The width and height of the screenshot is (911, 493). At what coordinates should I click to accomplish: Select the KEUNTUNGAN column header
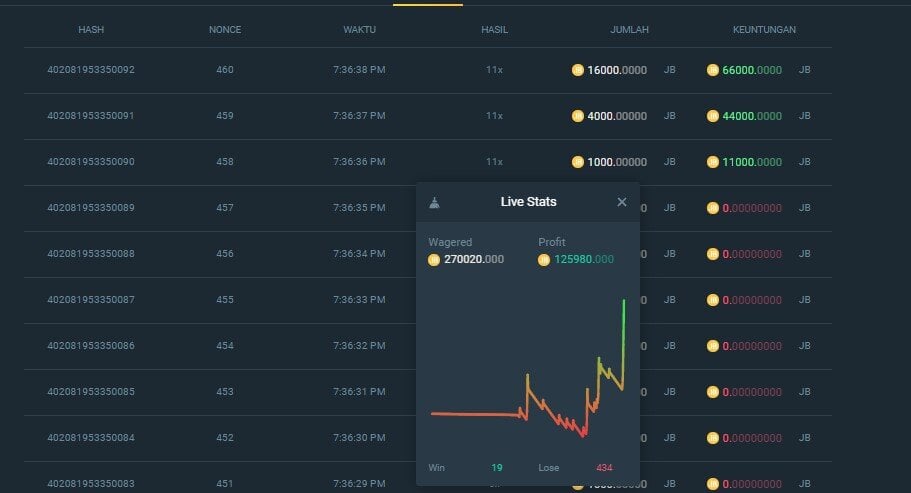(x=764, y=30)
